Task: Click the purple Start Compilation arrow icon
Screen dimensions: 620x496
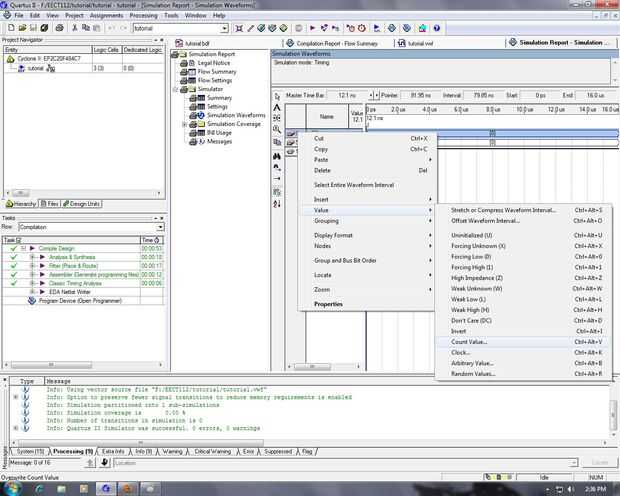Action: coord(312,28)
